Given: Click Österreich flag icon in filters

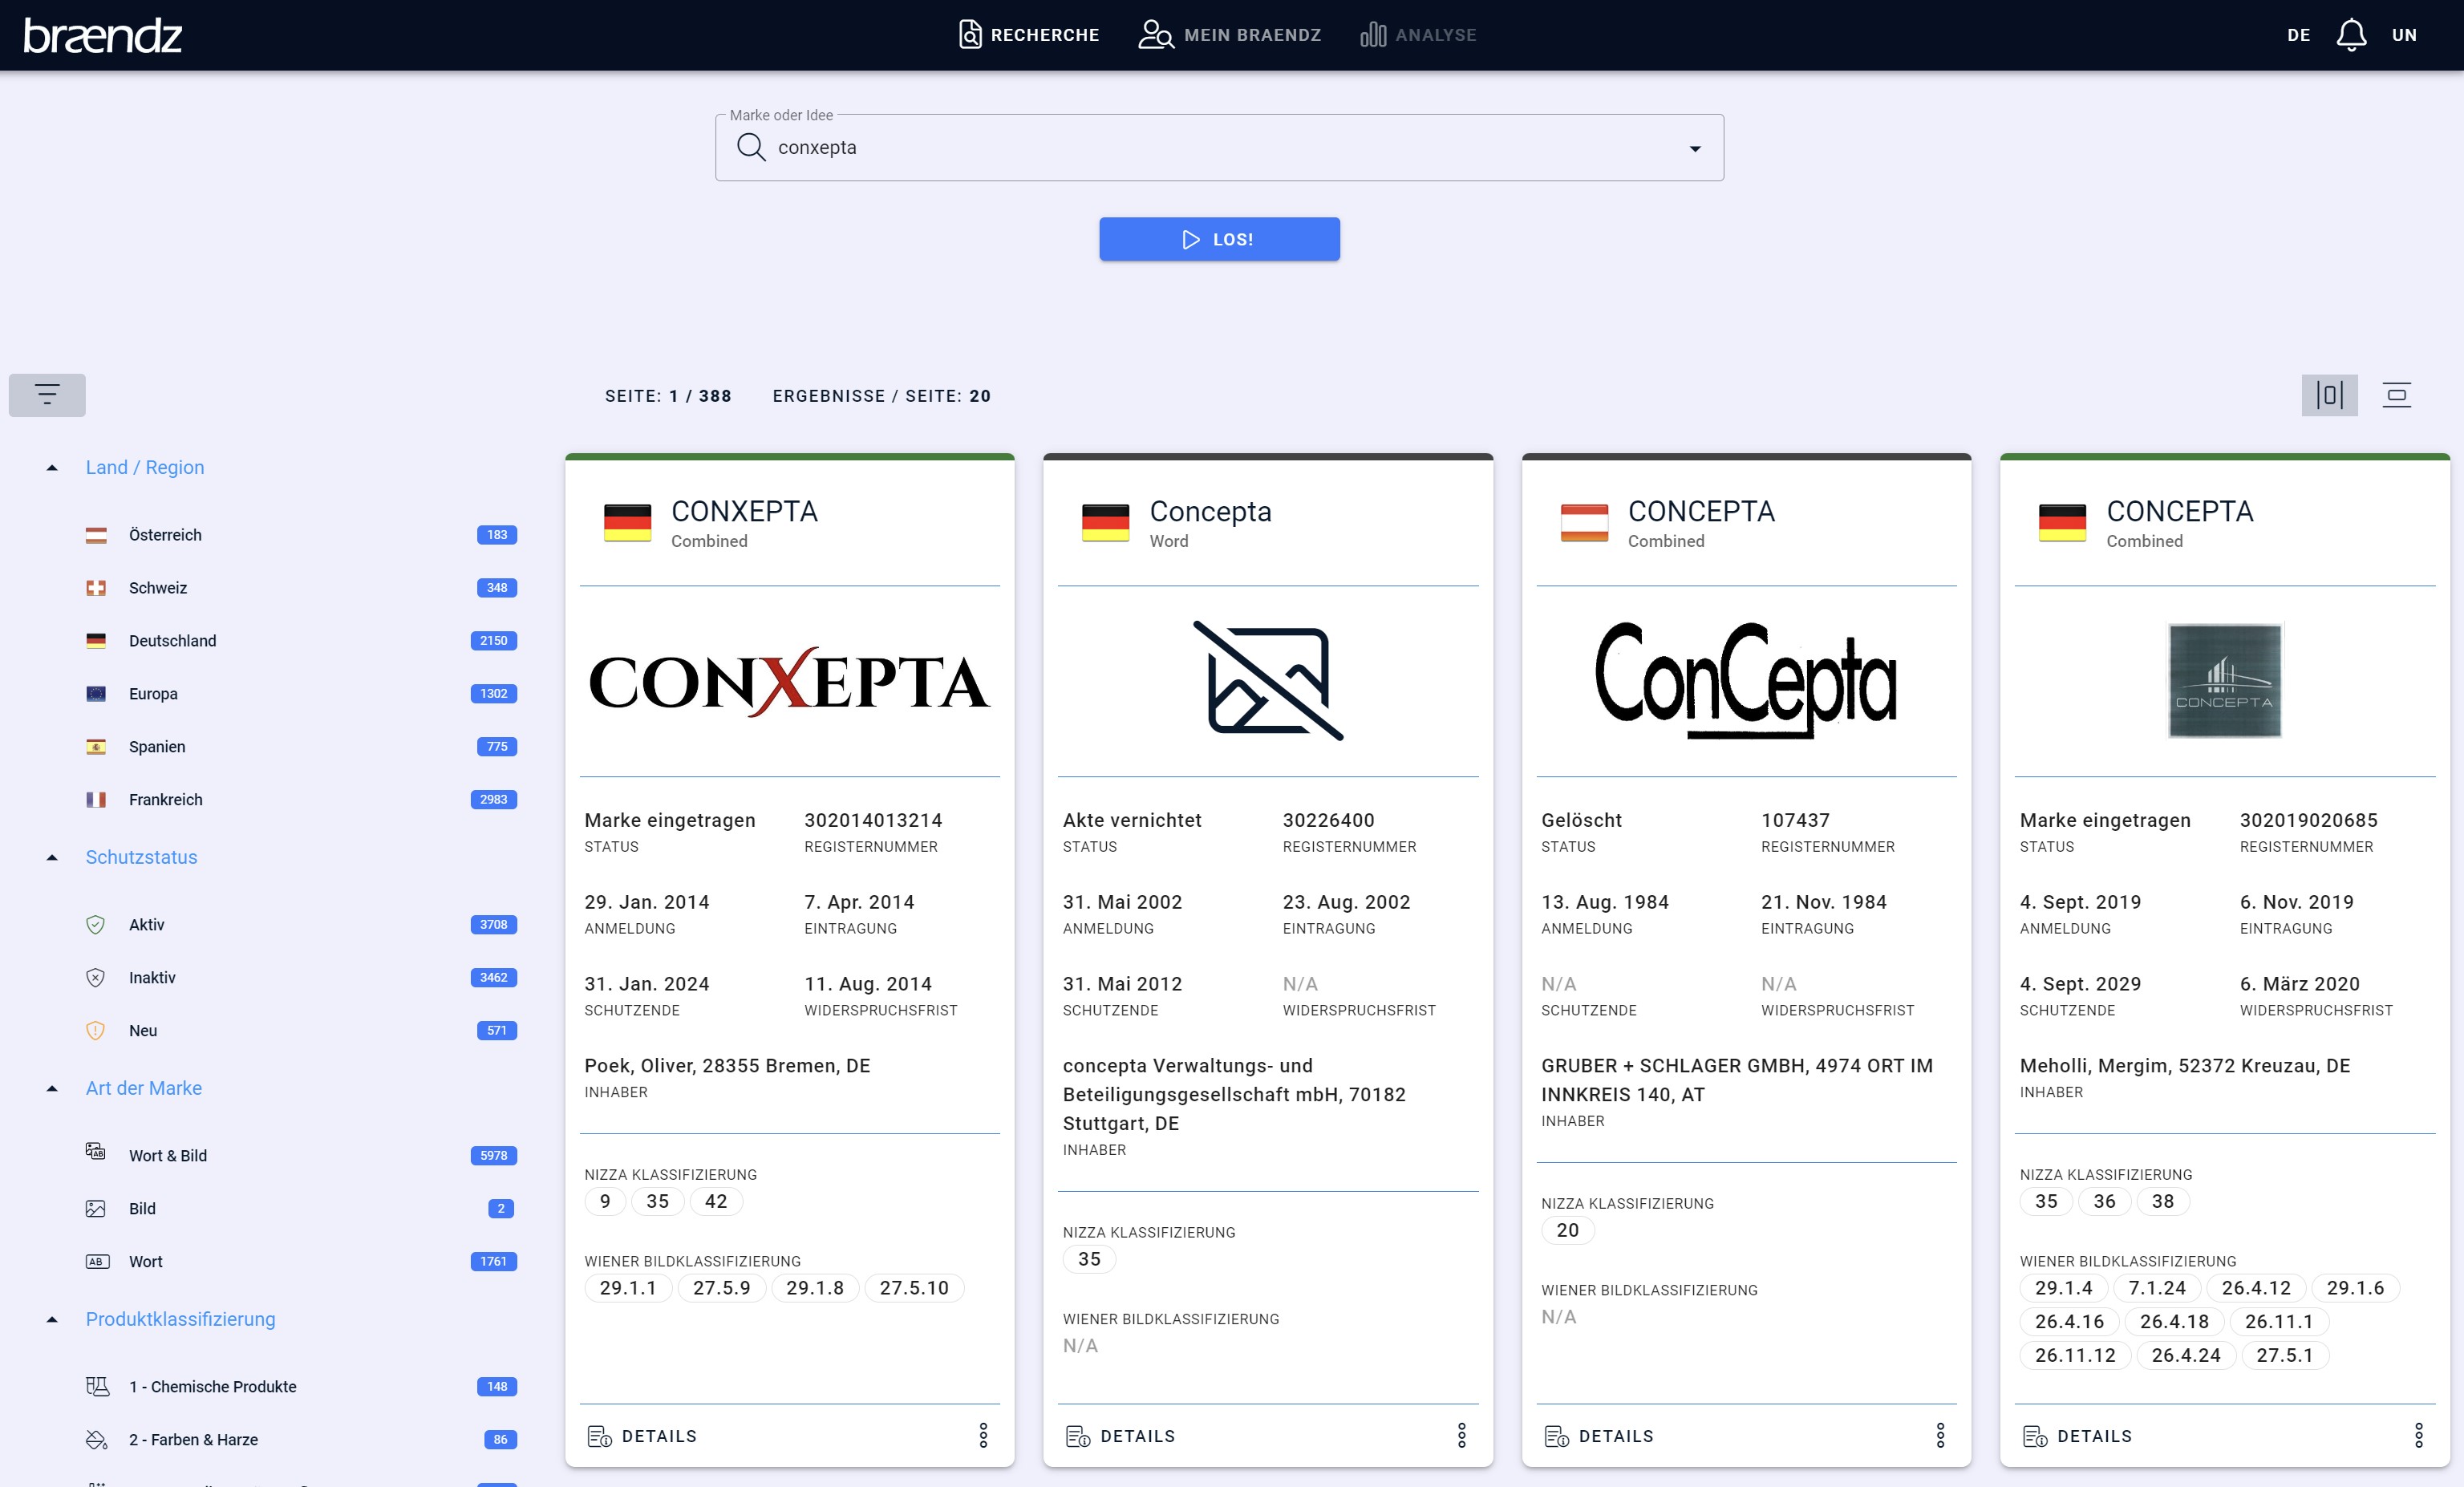Looking at the screenshot, I should click(x=96, y=535).
